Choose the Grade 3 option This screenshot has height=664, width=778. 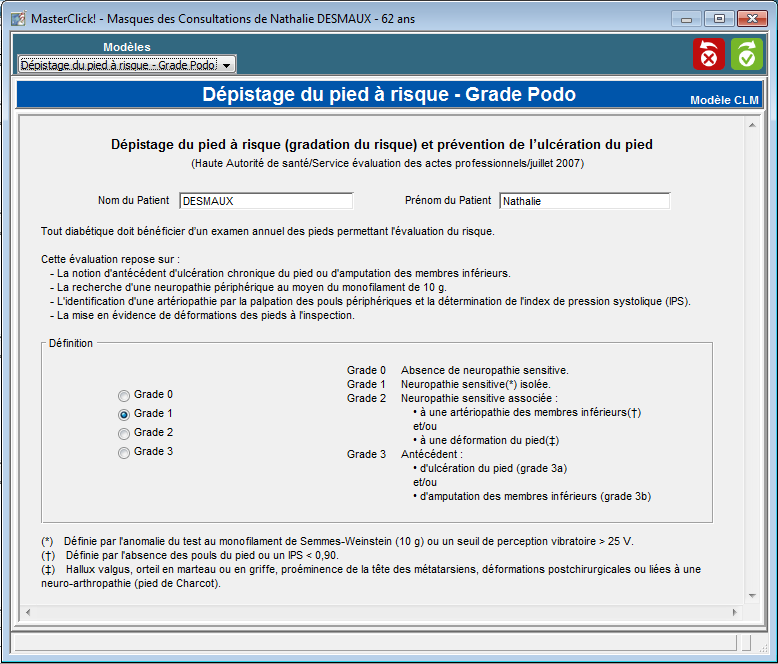(124, 452)
